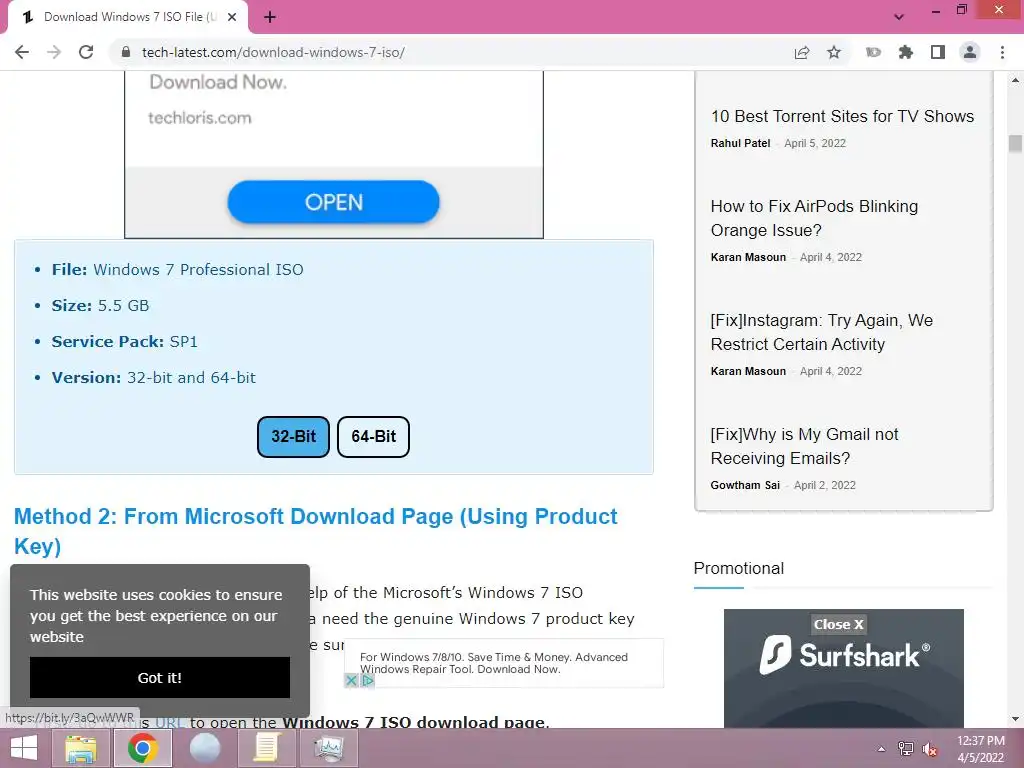Image resolution: width=1024 pixels, height=768 pixels.
Task: Open Chrome three-dot menu
Action: point(1002,52)
